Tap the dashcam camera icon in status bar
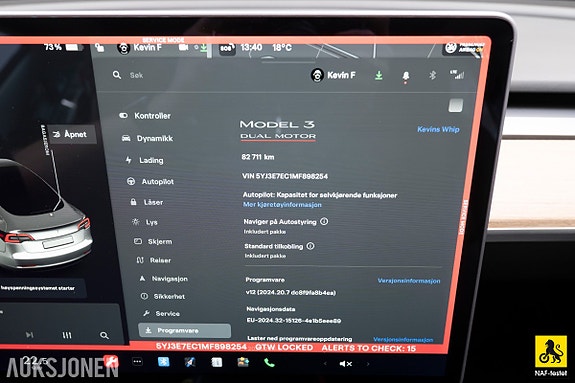 click(183, 47)
